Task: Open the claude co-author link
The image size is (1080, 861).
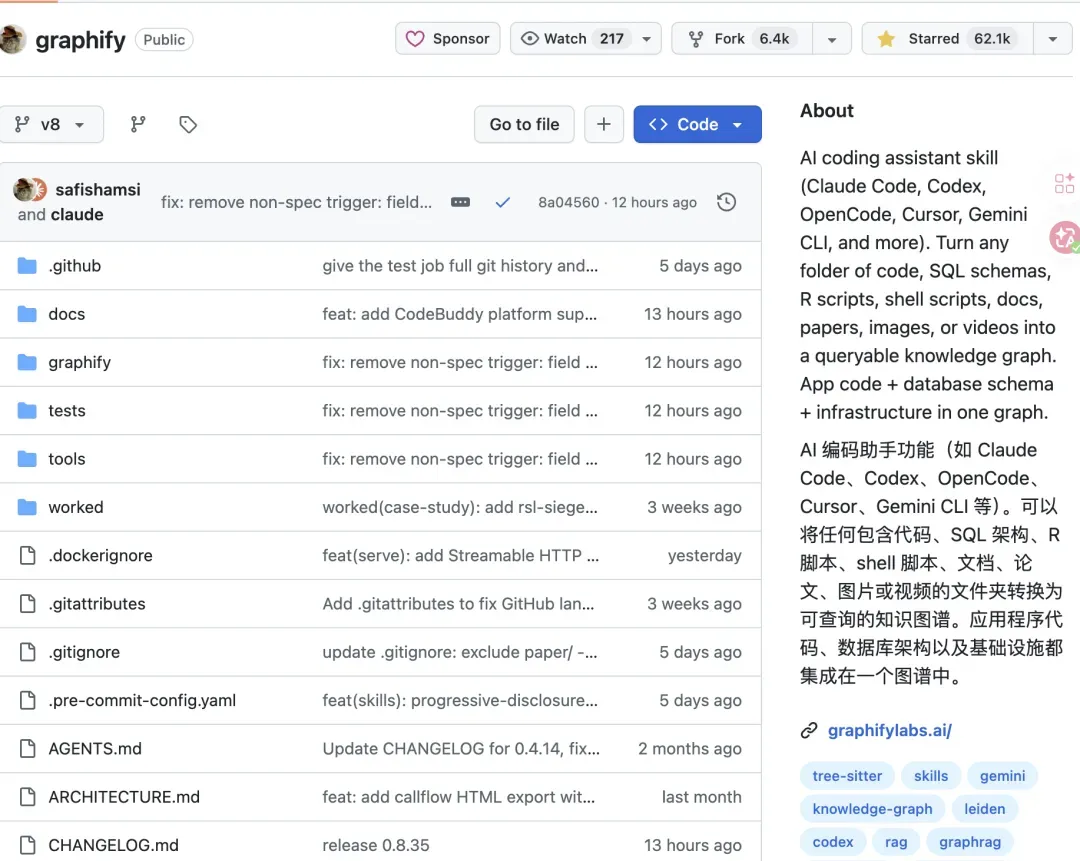Action: click(76, 214)
